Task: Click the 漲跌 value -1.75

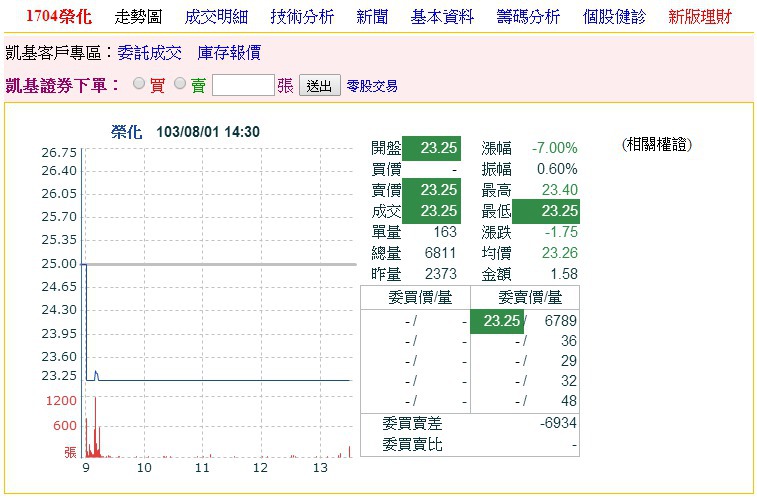Action: (561, 232)
